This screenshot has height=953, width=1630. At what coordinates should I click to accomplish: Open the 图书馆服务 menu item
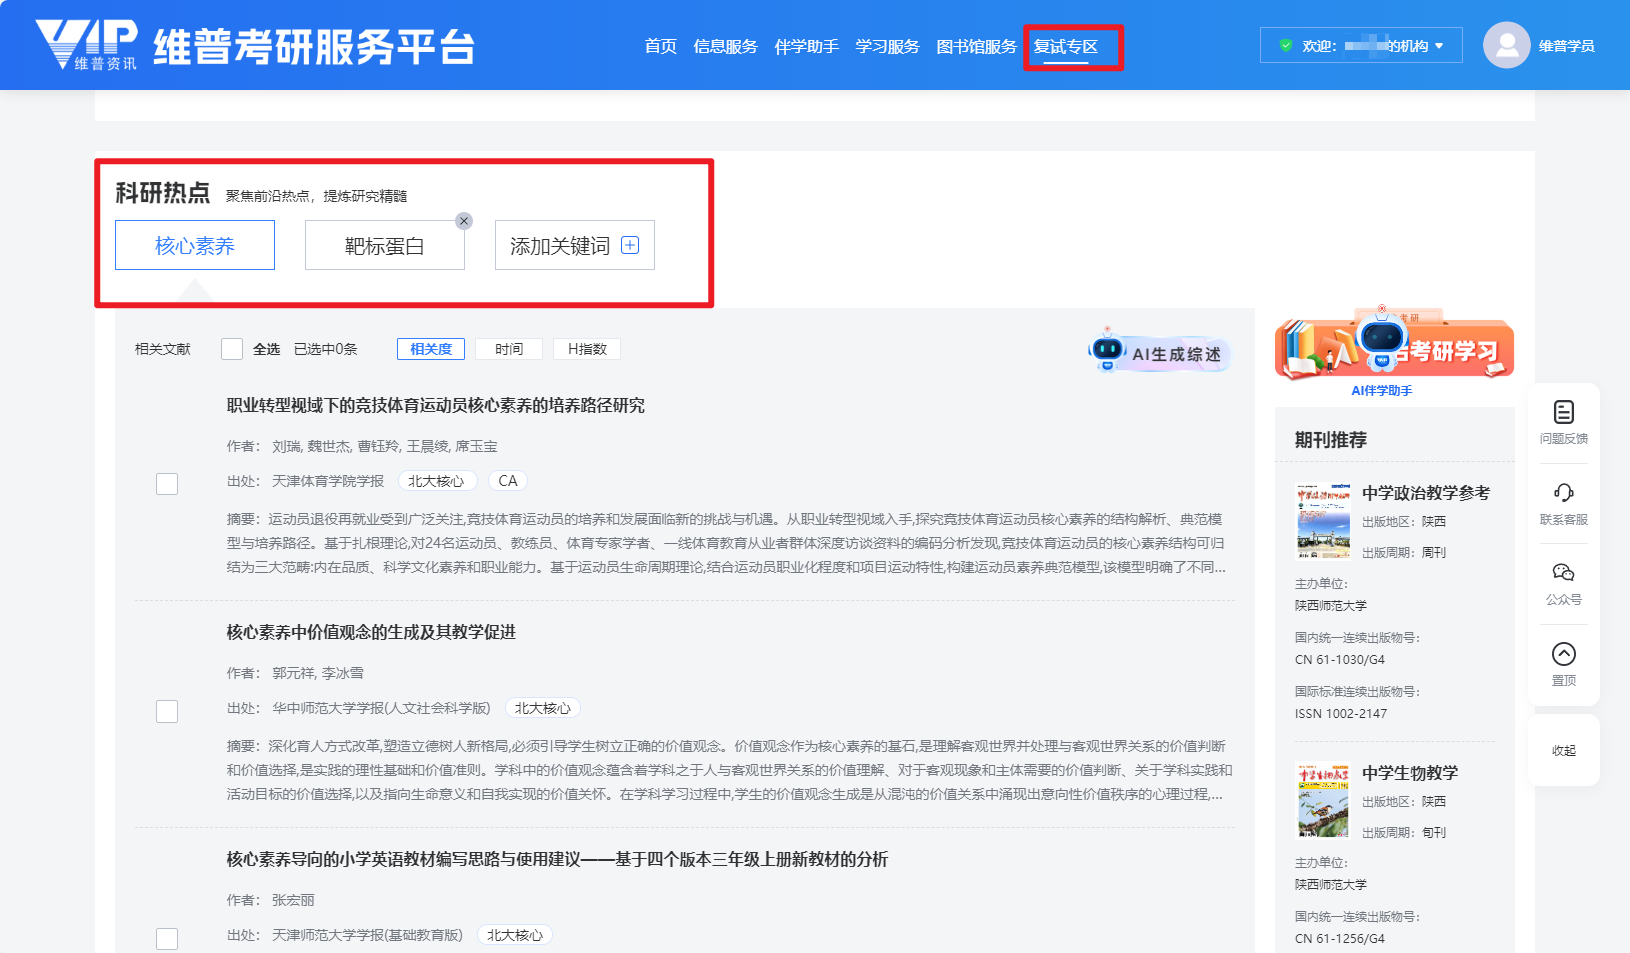(976, 47)
